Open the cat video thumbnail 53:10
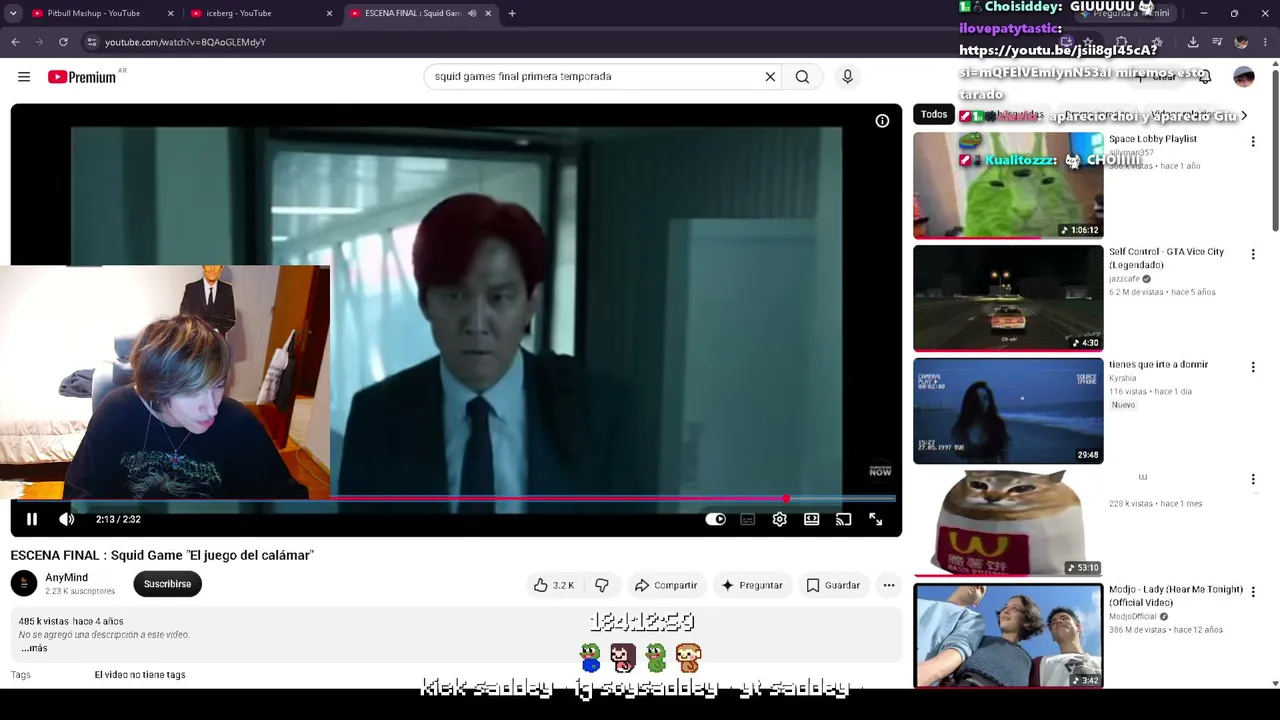The image size is (1280, 720). click(1008, 523)
